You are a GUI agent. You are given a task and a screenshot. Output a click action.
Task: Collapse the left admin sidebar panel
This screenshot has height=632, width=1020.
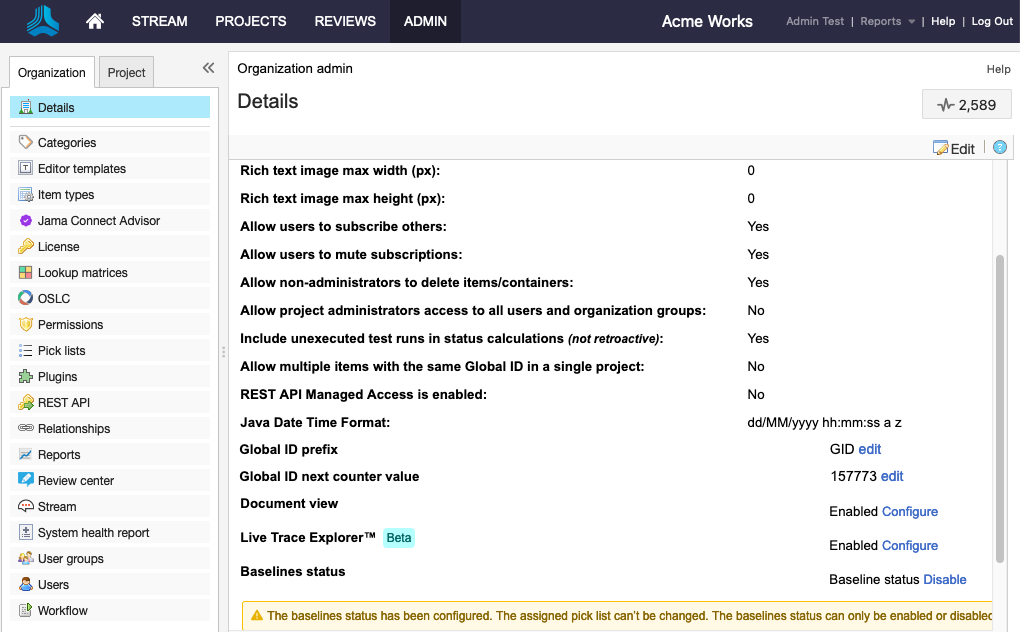pyautogui.click(x=208, y=68)
